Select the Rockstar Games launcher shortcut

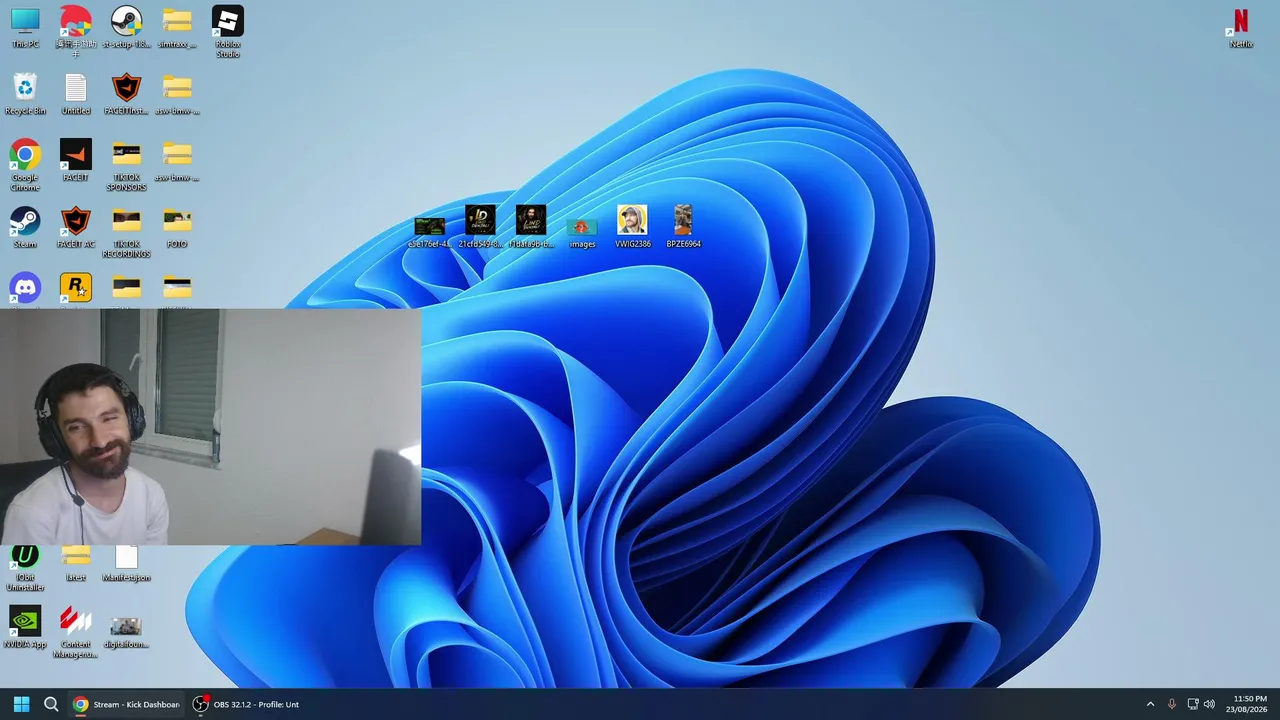[x=76, y=290]
